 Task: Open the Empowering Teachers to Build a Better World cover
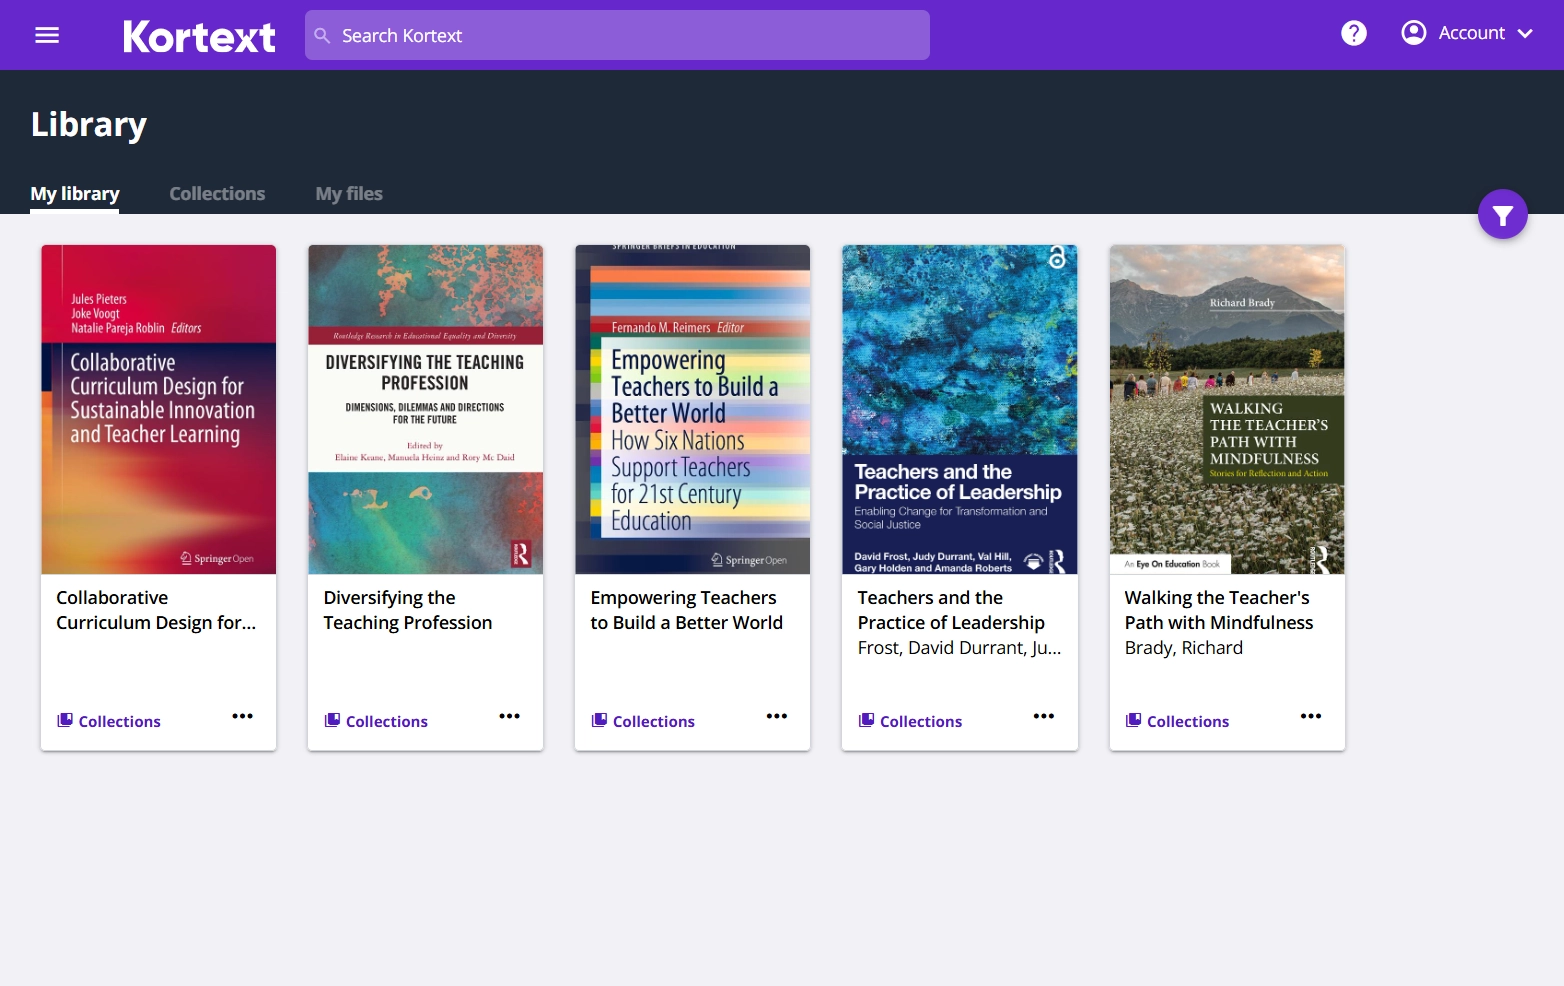coord(692,409)
